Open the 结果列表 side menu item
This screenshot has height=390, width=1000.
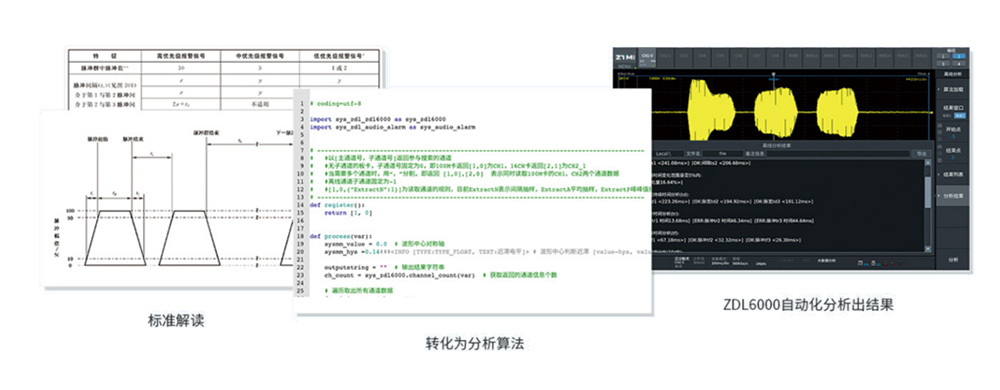pyautogui.click(x=952, y=174)
